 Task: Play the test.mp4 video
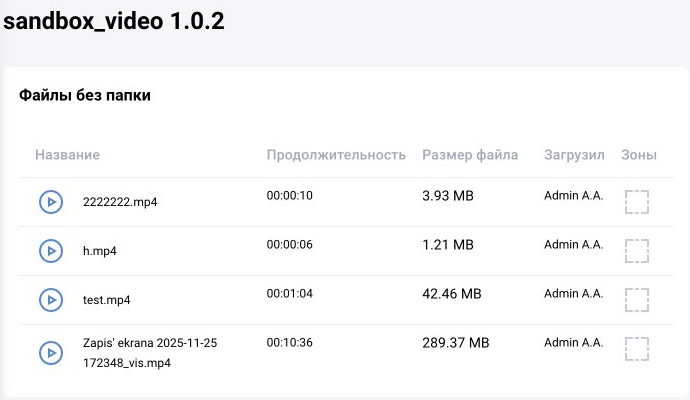click(x=51, y=300)
